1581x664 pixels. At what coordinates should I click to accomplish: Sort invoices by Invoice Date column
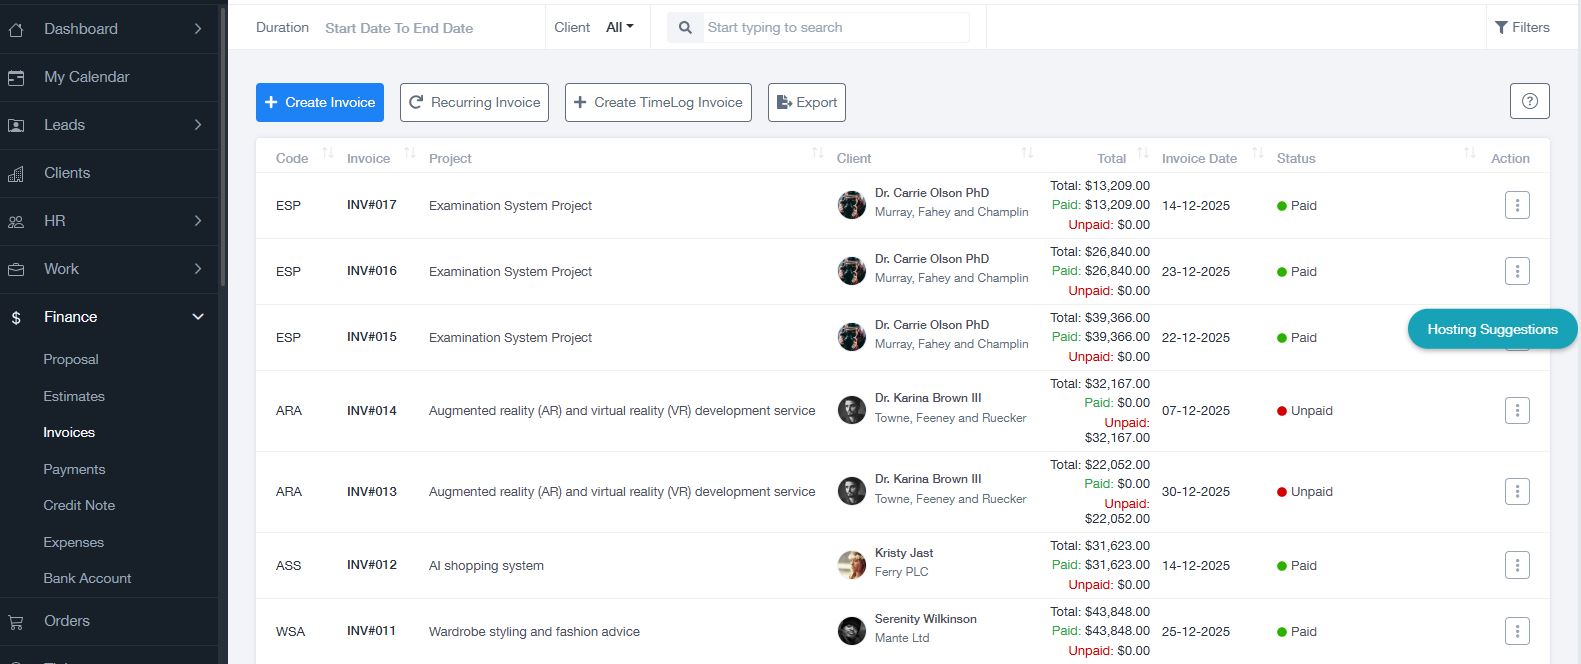point(1257,154)
